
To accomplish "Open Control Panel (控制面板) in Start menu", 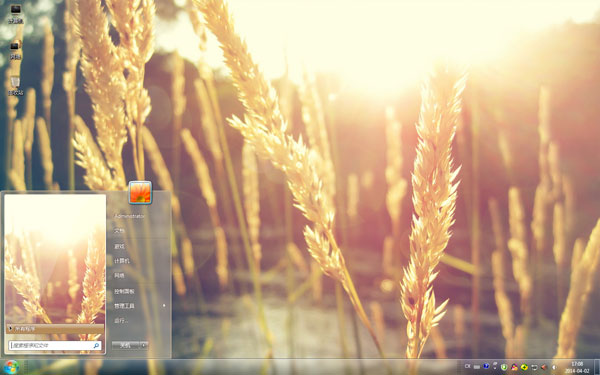I will [124, 292].
